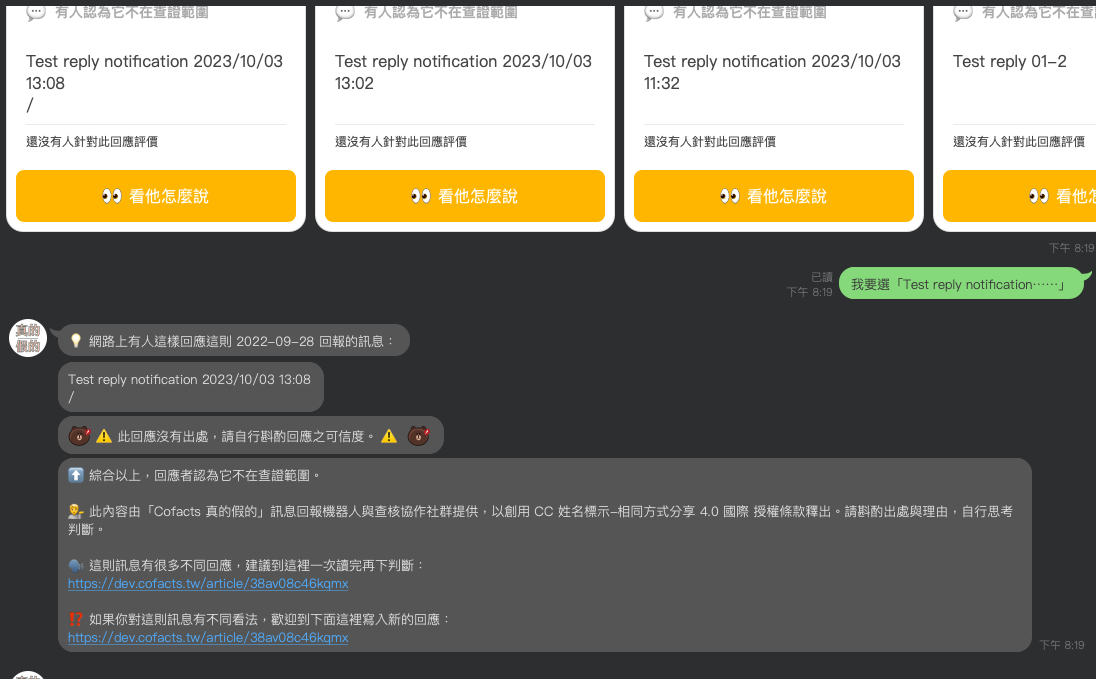1096x679 pixels.
Task: Click the person emoji before 此內容由
Action: 75,511
